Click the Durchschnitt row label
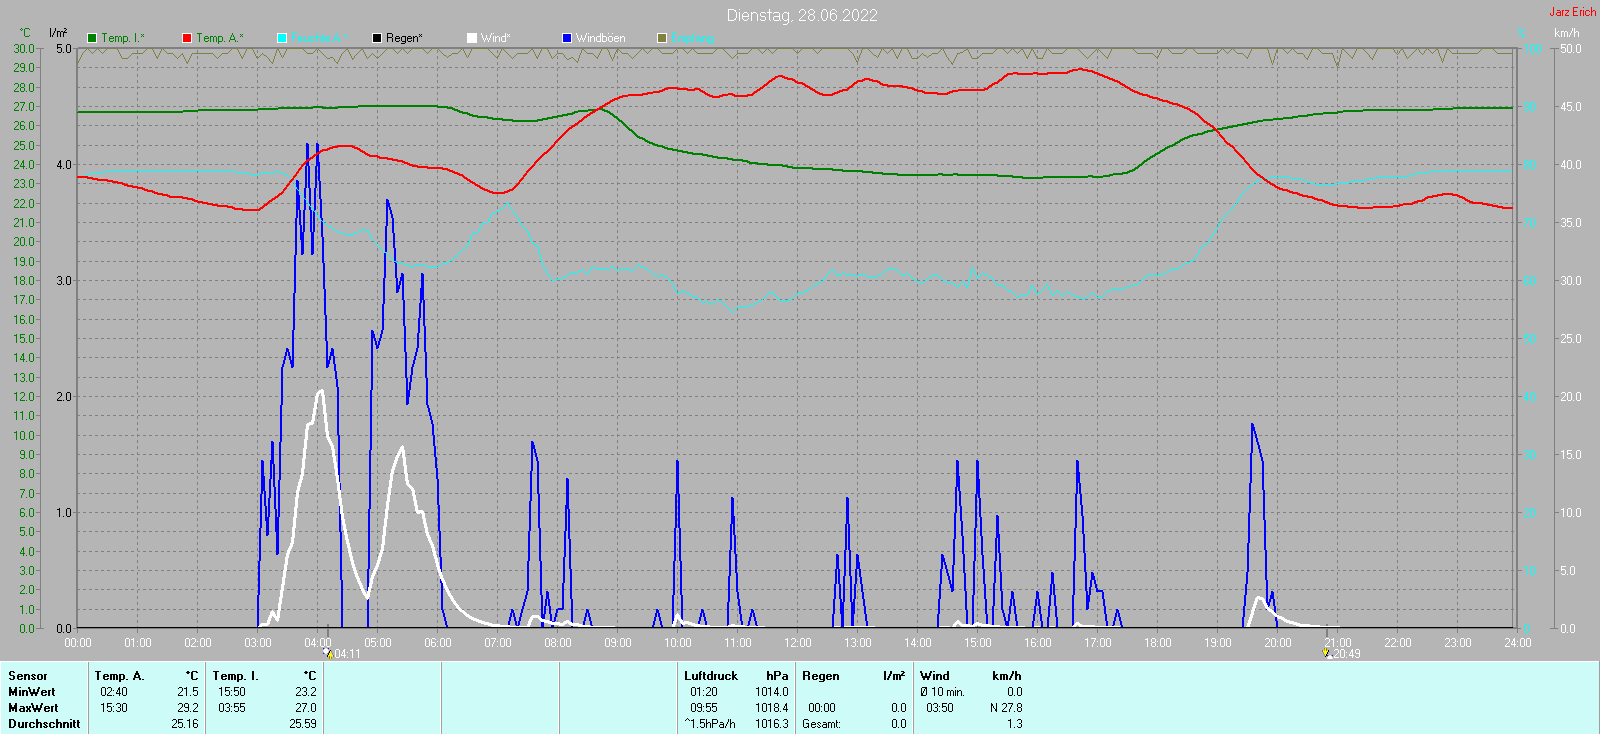 pos(44,724)
